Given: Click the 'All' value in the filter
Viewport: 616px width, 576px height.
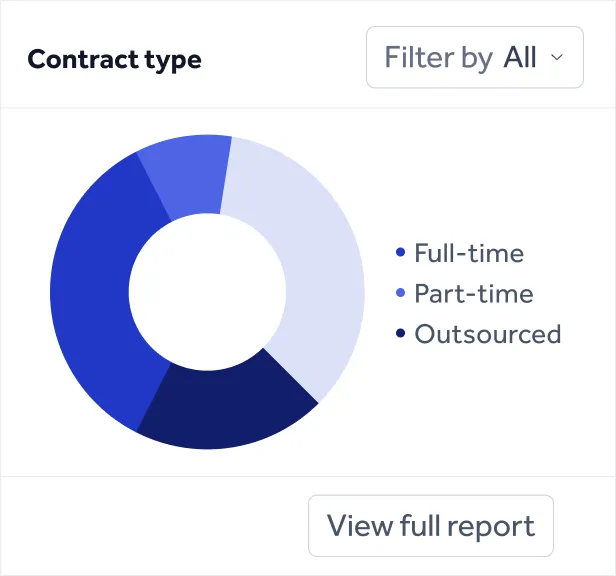Looking at the screenshot, I should [x=520, y=57].
